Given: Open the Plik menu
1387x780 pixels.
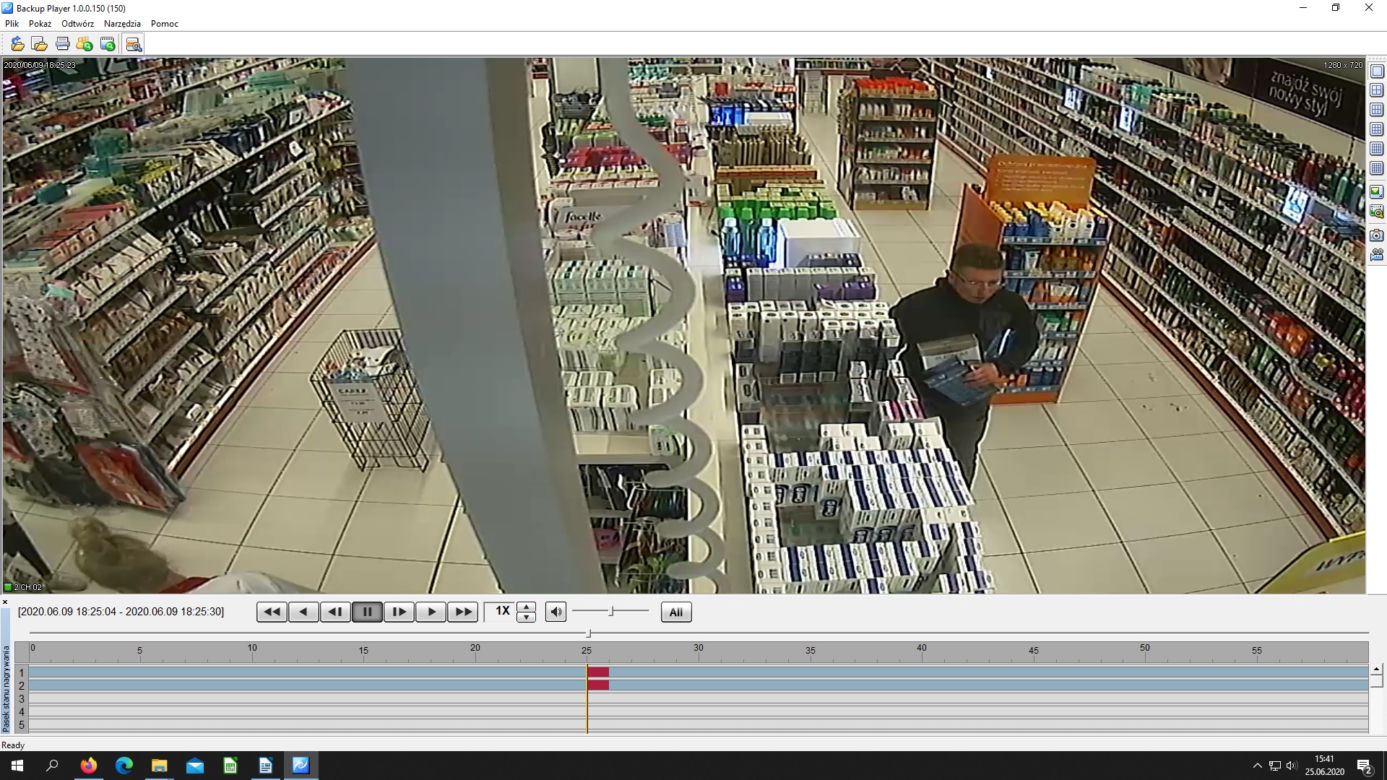Looking at the screenshot, I should [x=12, y=23].
